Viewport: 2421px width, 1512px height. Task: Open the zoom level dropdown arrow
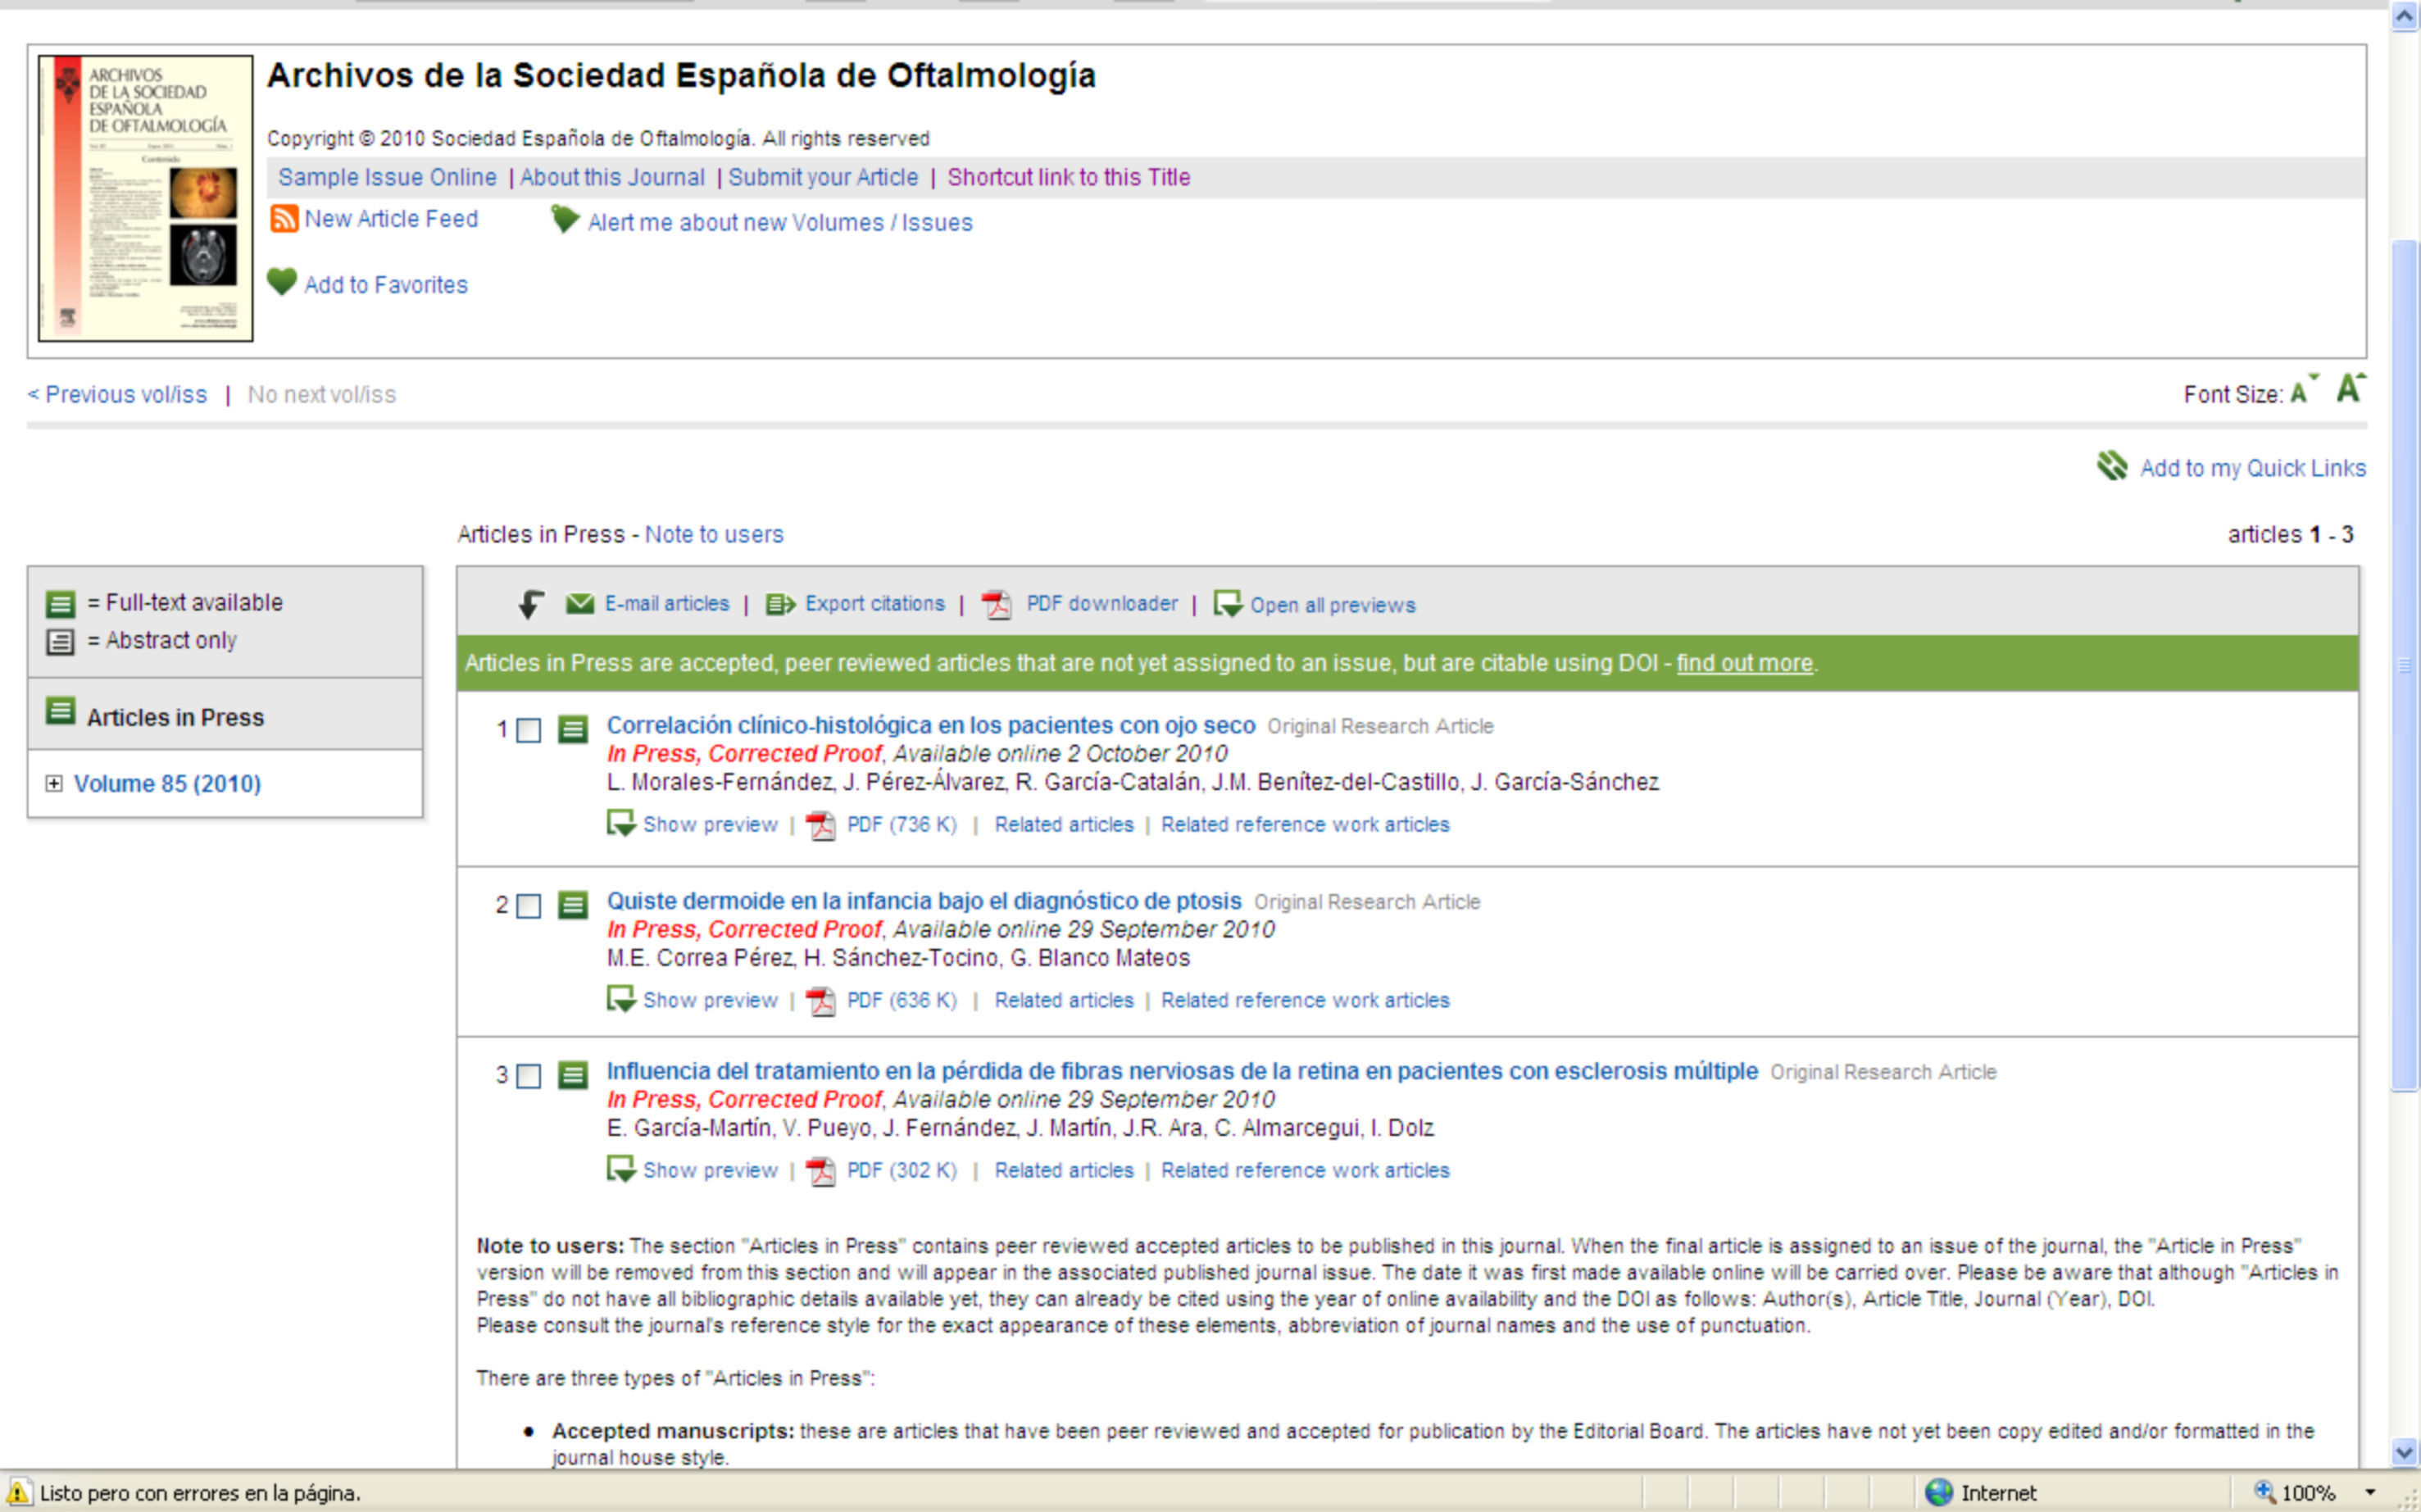pos(2370,1493)
